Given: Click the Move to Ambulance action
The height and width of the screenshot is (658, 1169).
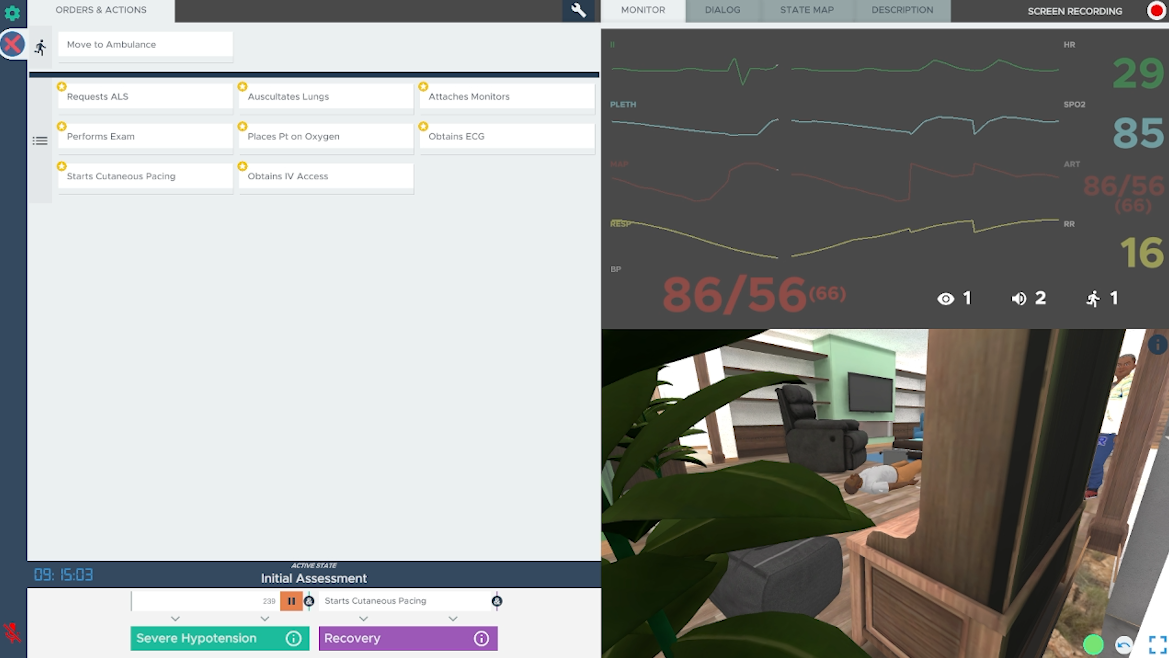Looking at the screenshot, I should click(x=145, y=45).
